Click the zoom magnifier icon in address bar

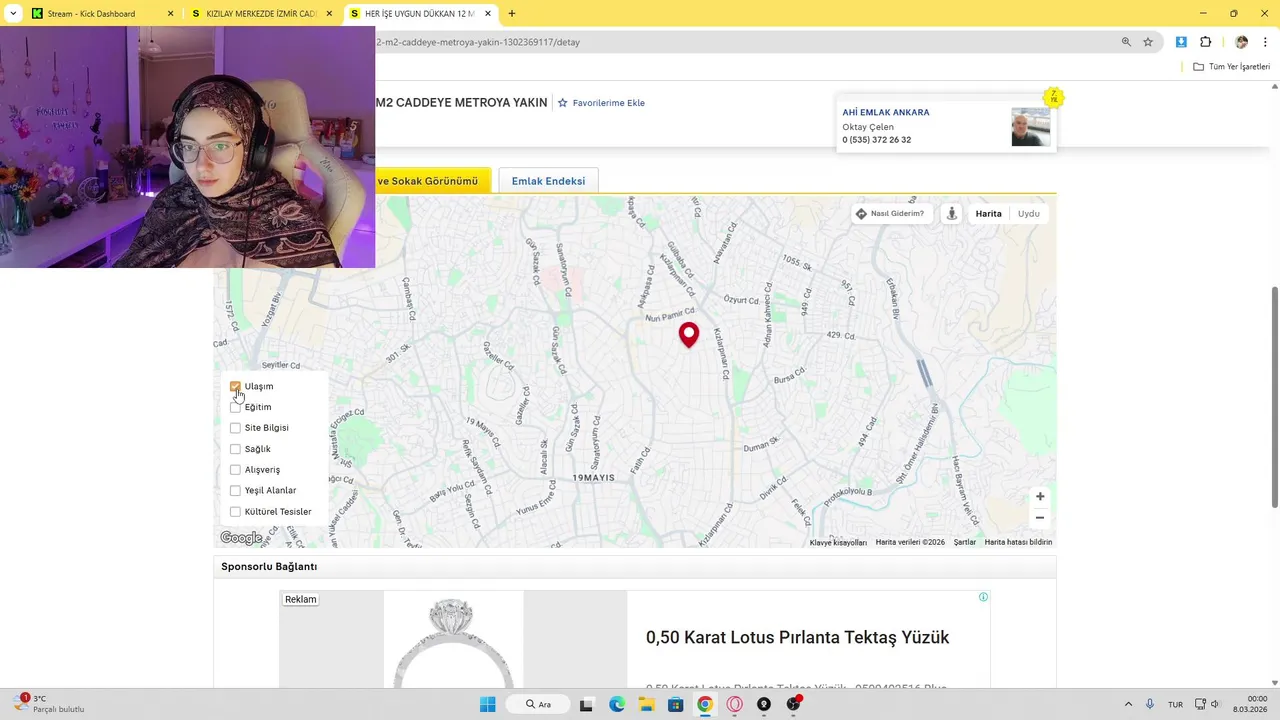point(1126,42)
